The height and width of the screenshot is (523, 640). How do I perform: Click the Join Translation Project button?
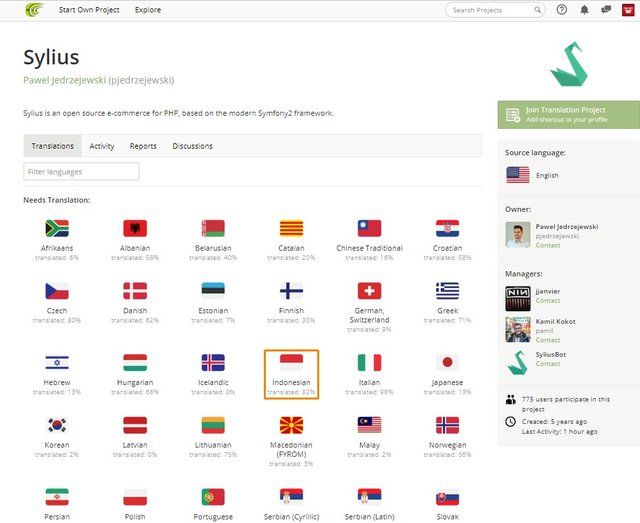[569, 115]
